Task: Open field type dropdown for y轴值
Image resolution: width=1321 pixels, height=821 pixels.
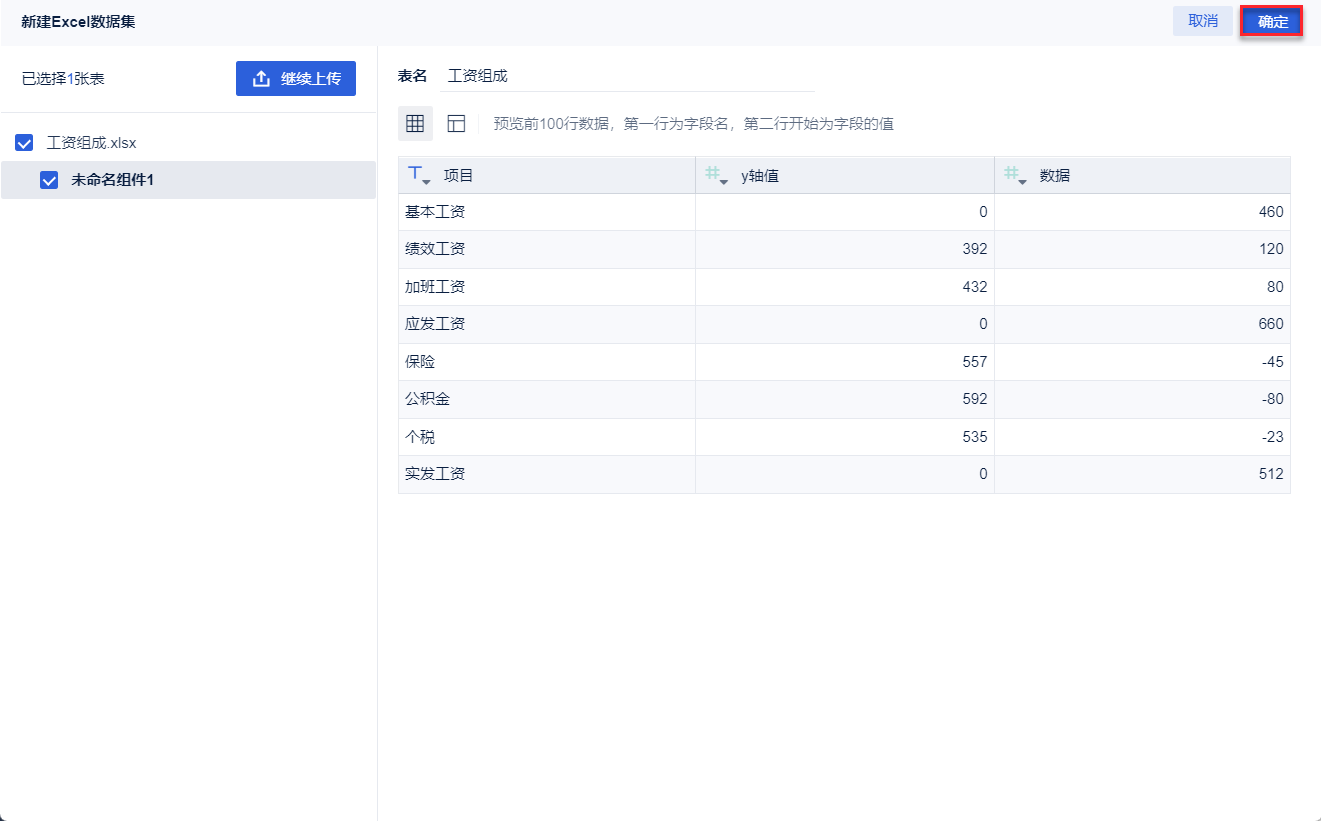Action: pos(724,181)
